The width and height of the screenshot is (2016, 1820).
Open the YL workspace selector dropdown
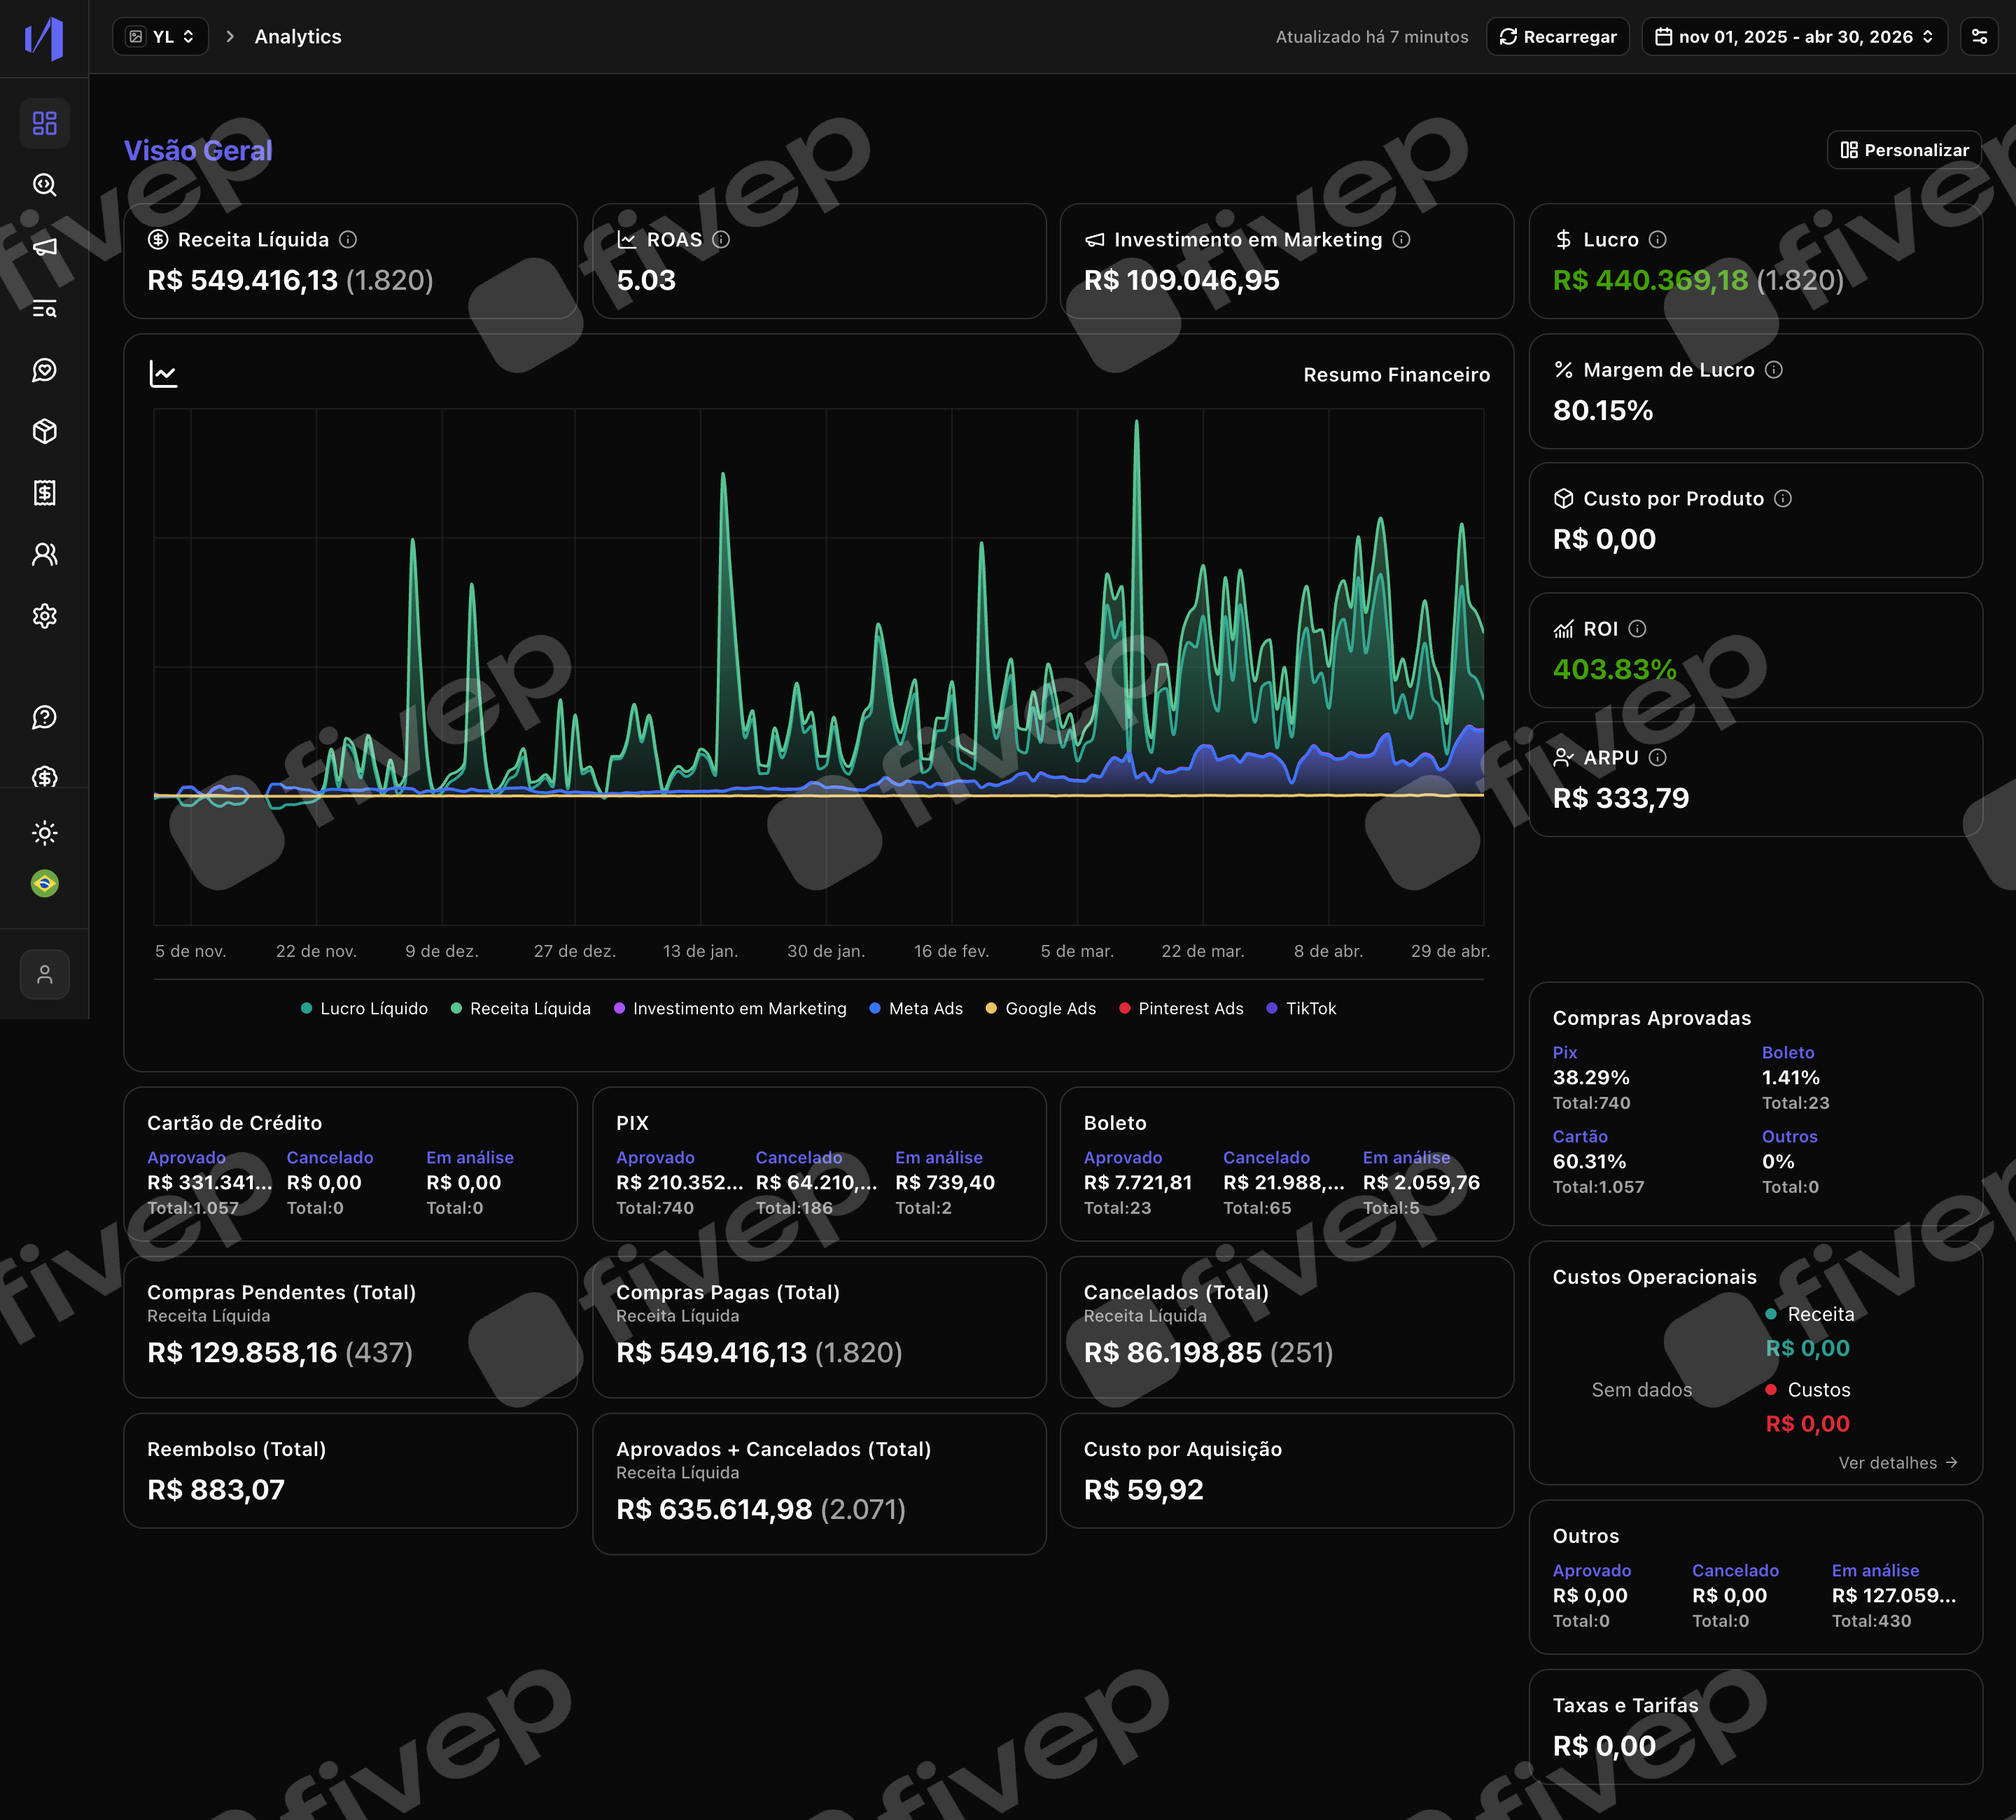(161, 37)
